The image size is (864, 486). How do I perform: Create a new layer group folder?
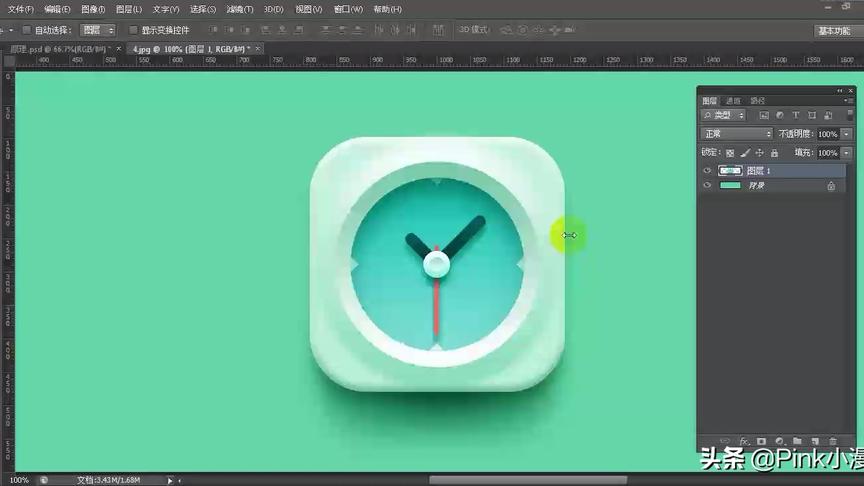[x=797, y=441]
